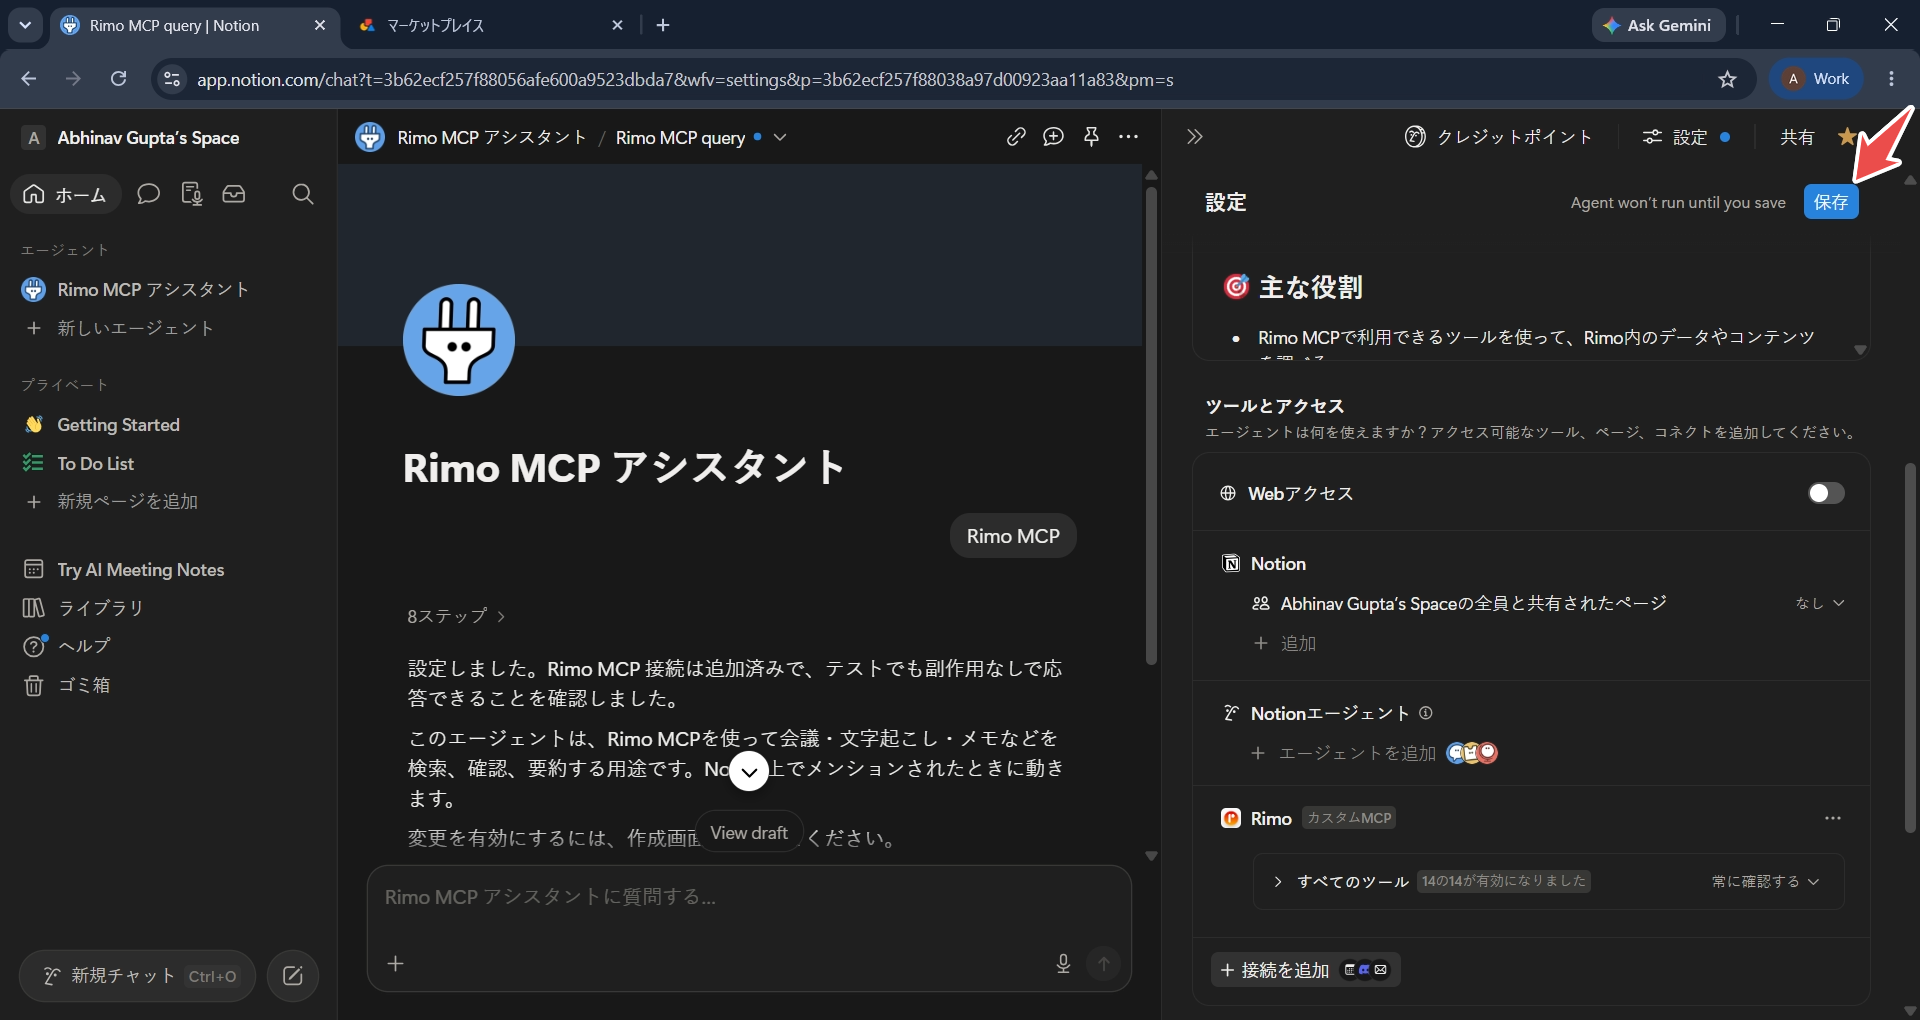
Task: Open a new browser tab
Action: (x=663, y=25)
